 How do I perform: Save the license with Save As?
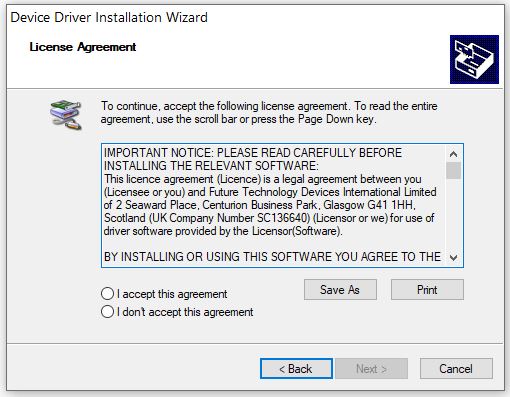tap(340, 290)
